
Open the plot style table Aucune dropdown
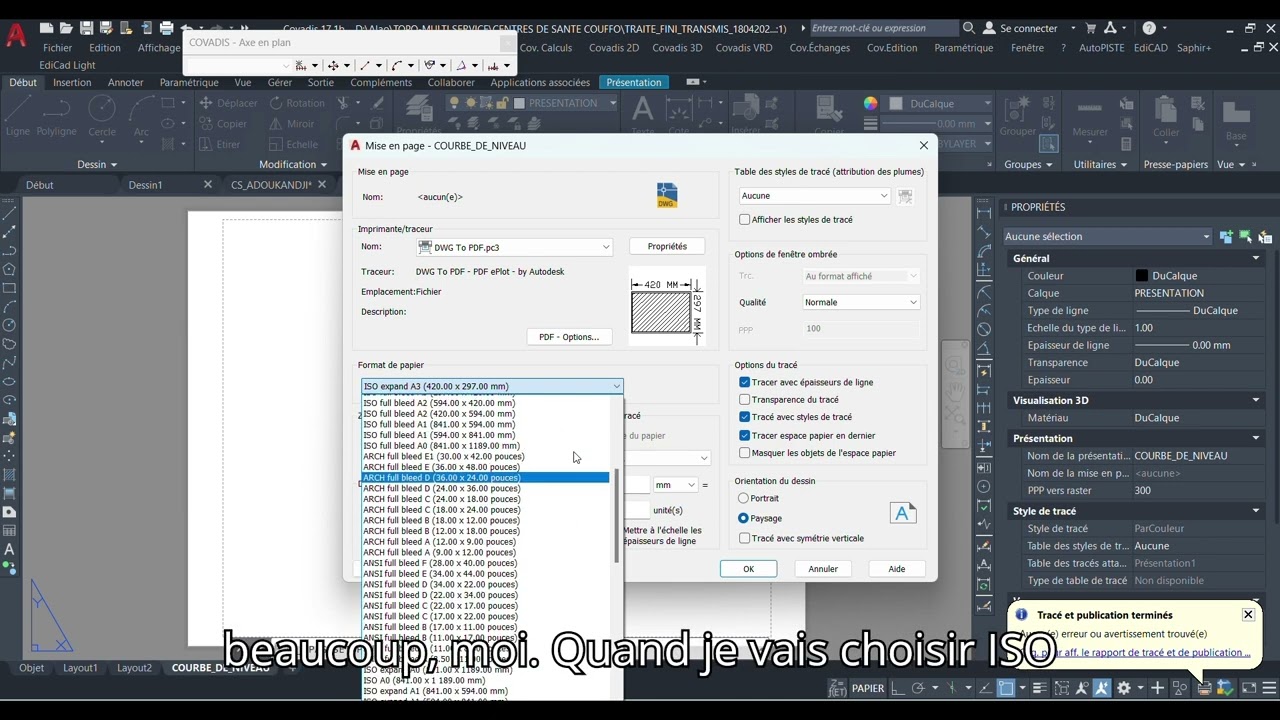(814, 196)
